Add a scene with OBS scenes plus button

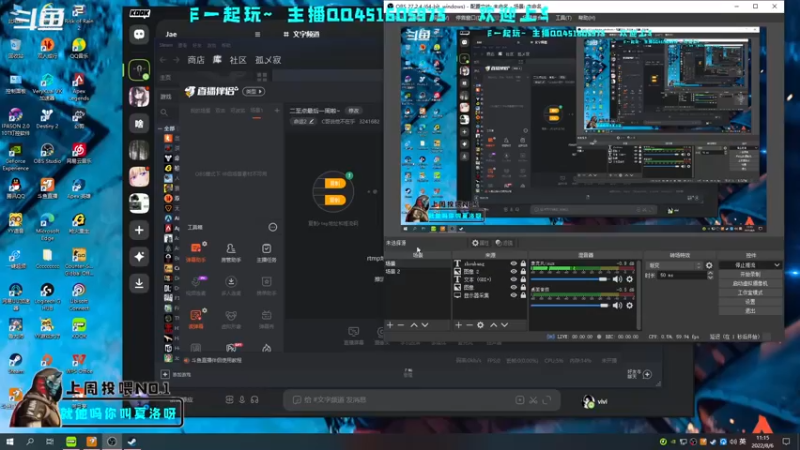point(390,325)
